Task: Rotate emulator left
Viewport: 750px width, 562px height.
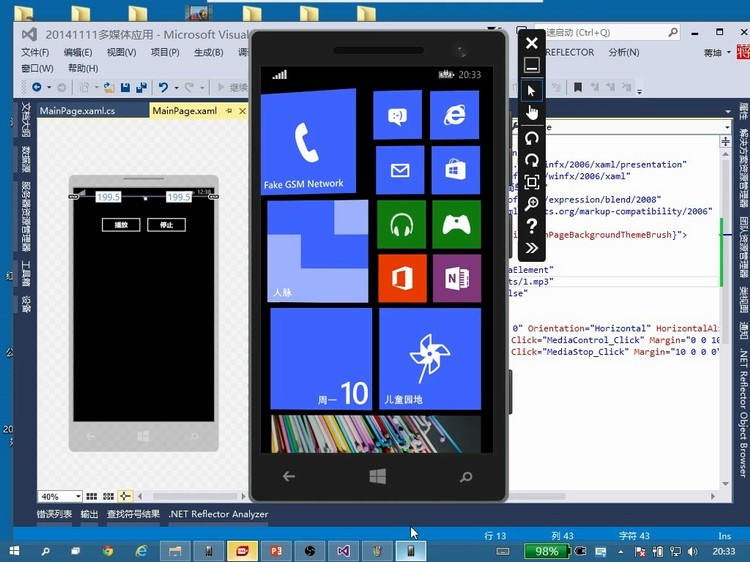Action: 531,139
